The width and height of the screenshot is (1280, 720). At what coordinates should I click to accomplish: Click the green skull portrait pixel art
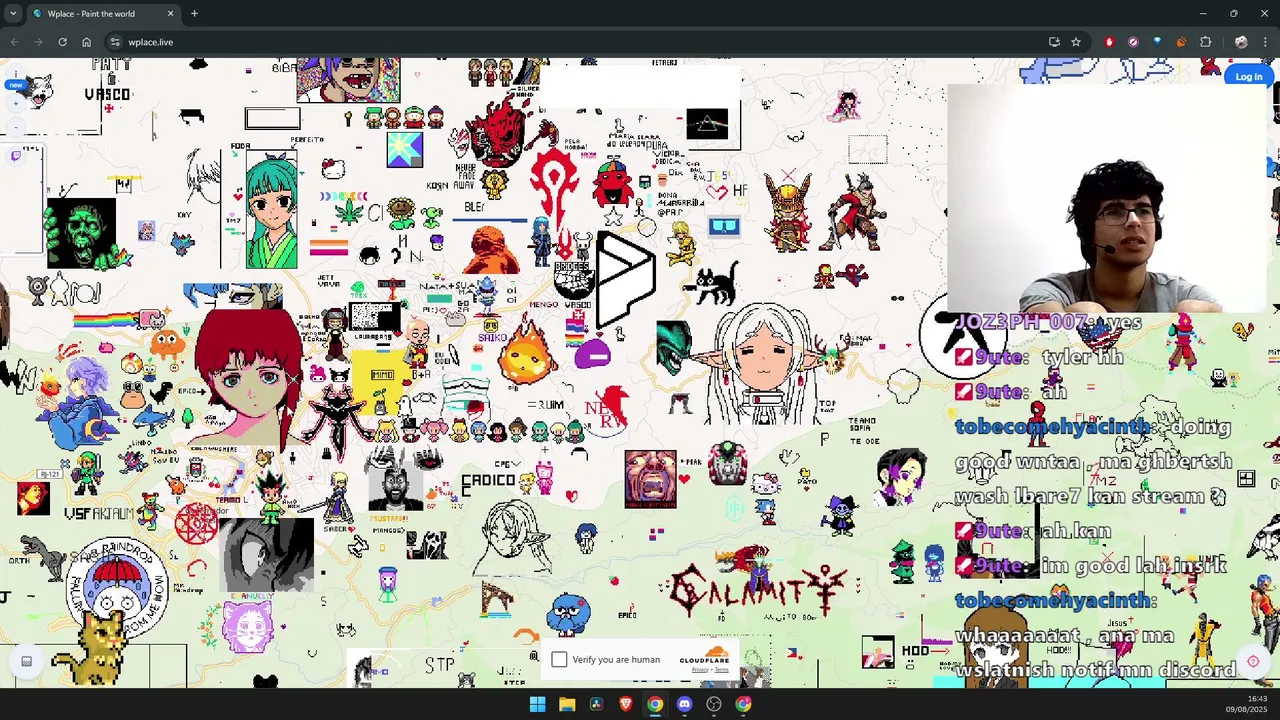point(81,232)
